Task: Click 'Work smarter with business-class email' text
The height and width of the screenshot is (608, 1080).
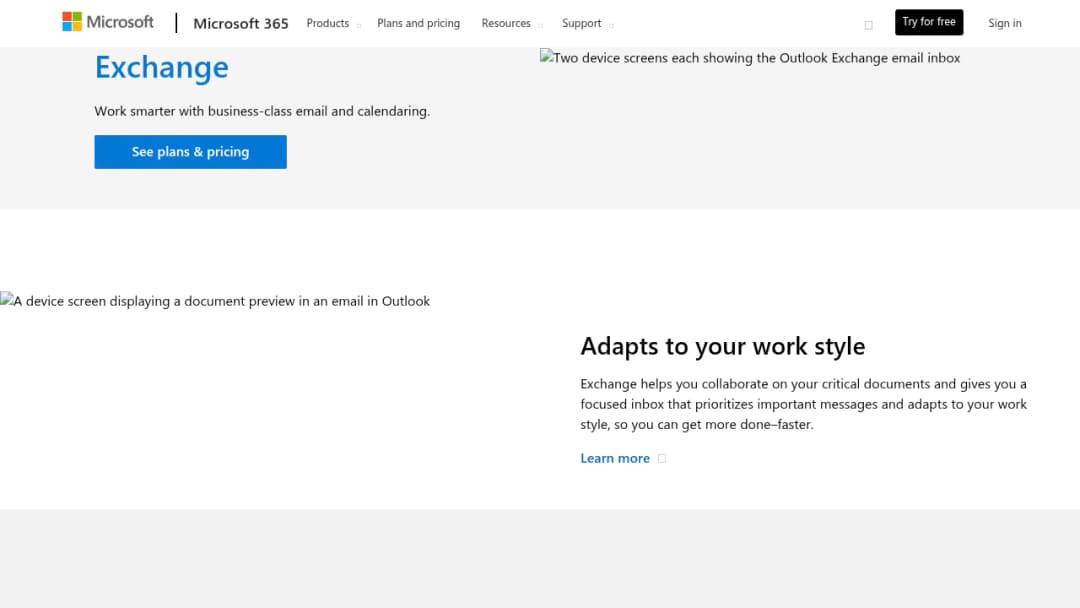Action: (262, 111)
